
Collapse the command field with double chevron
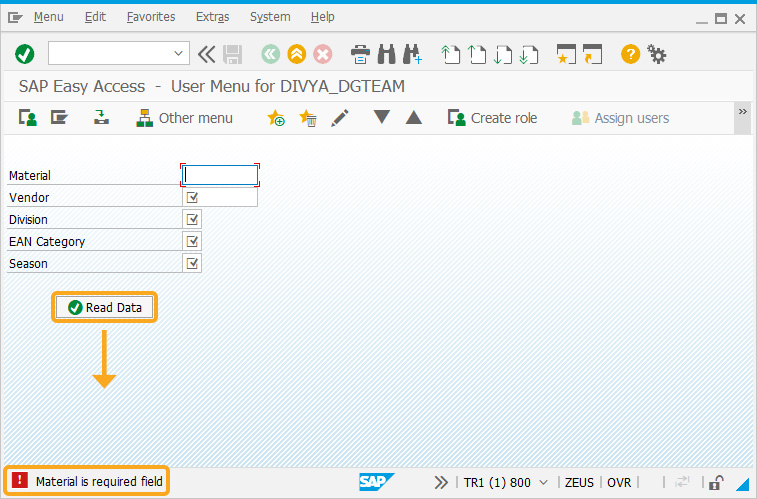207,54
